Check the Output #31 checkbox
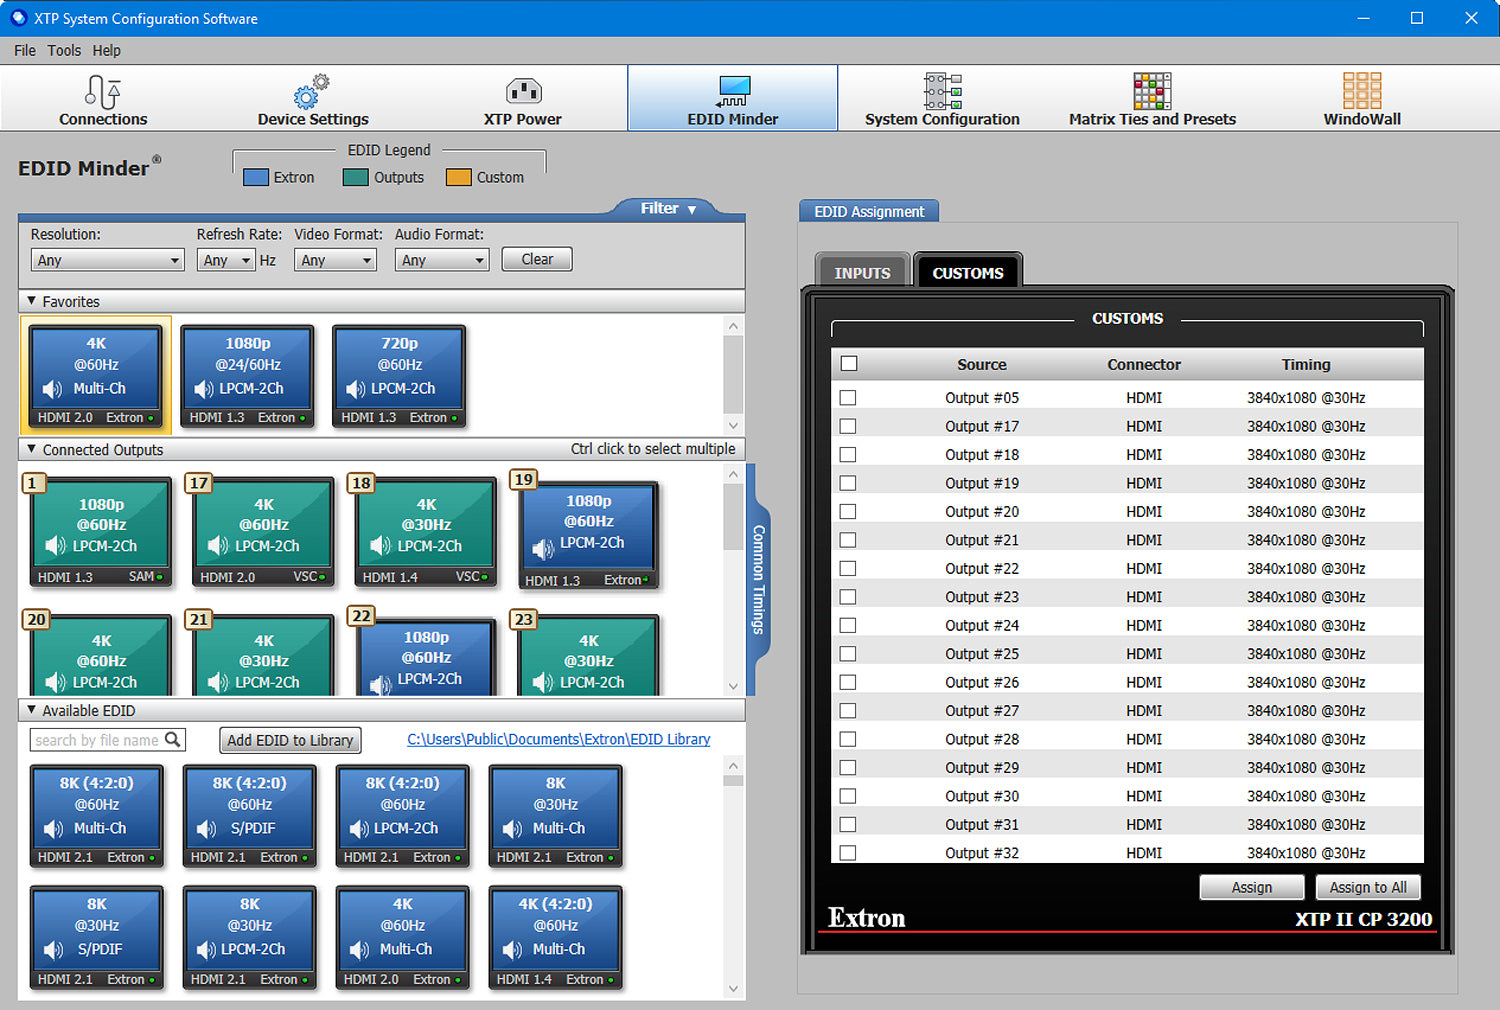The height and width of the screenshot is (1010, 1500). [x=848, y=825]
